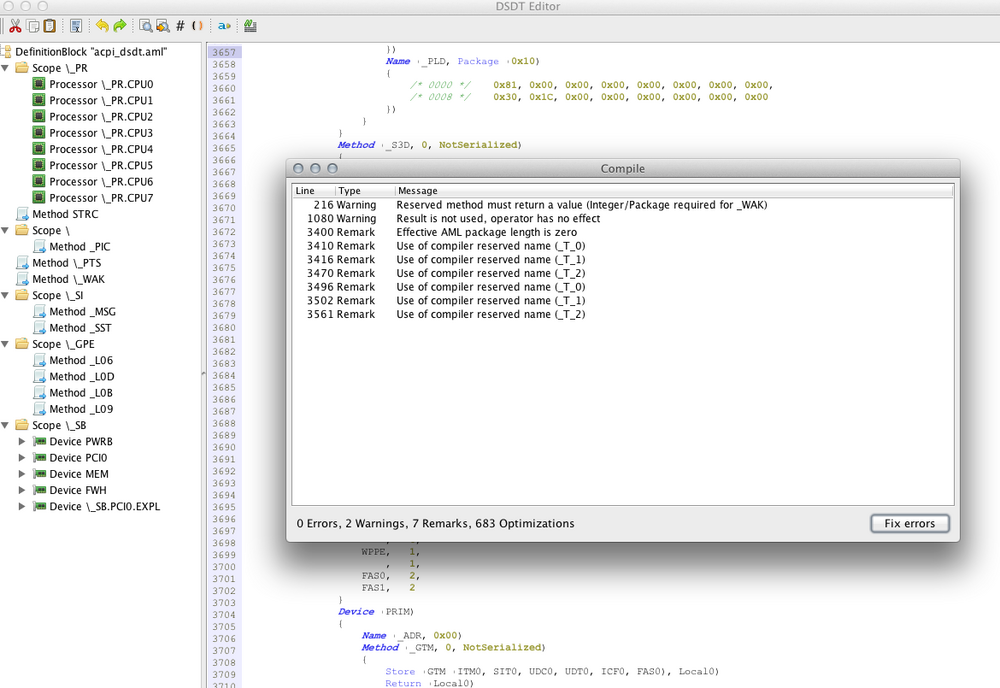Collapse the Scope \_GPE folder
The image size is (1000, 688).
[x=7, y=344]
